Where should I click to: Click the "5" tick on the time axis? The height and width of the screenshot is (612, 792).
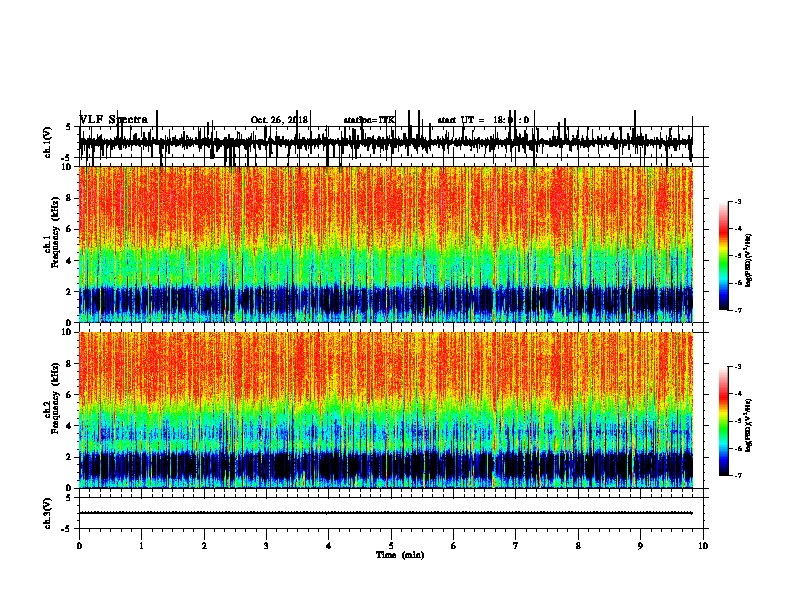pos(391,546)
